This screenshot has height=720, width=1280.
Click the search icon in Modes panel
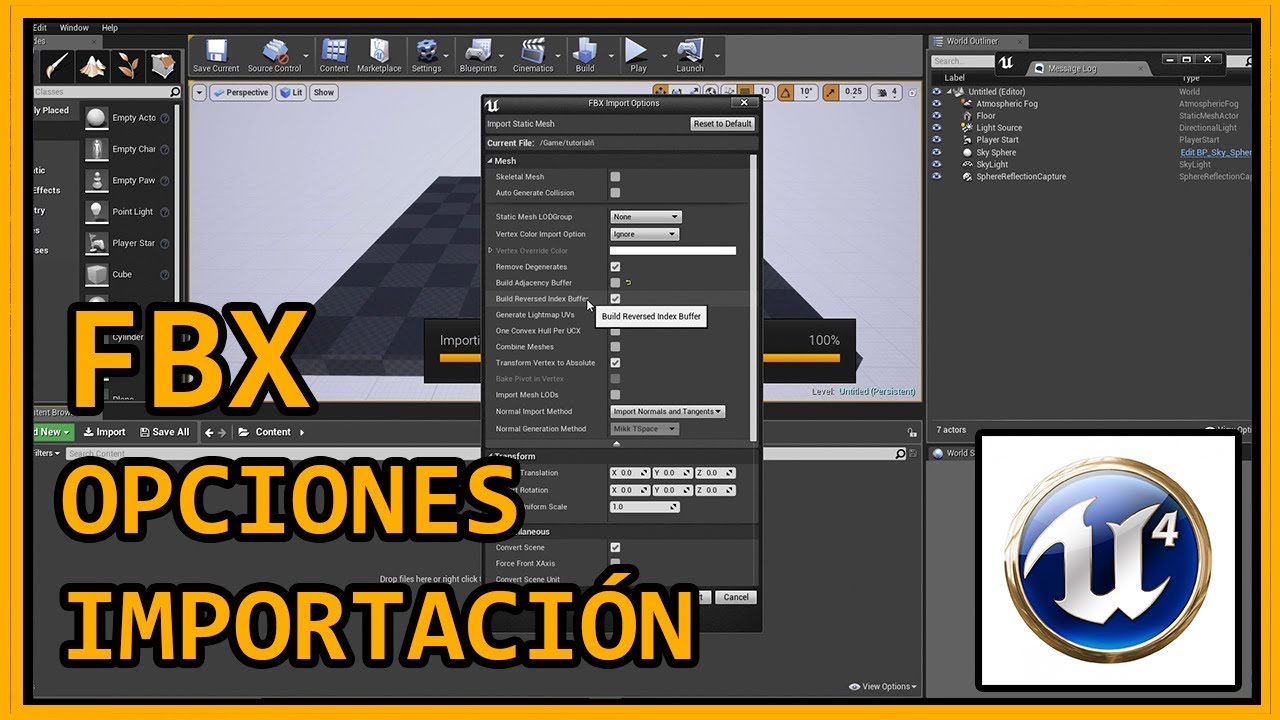tap(175, 92)
